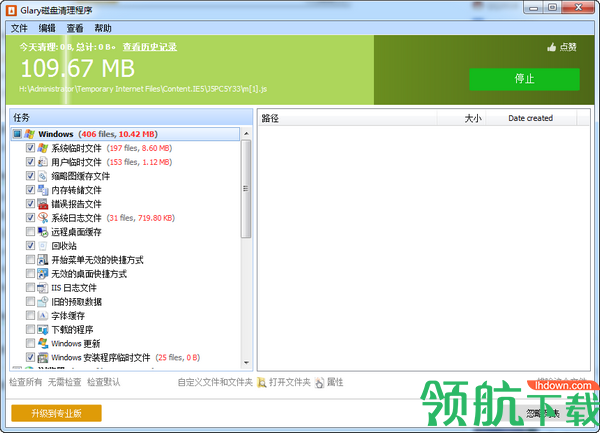Click the 升级到专业版 button
The height and width of the screenshot is (433, 600).
coord(56,413)
